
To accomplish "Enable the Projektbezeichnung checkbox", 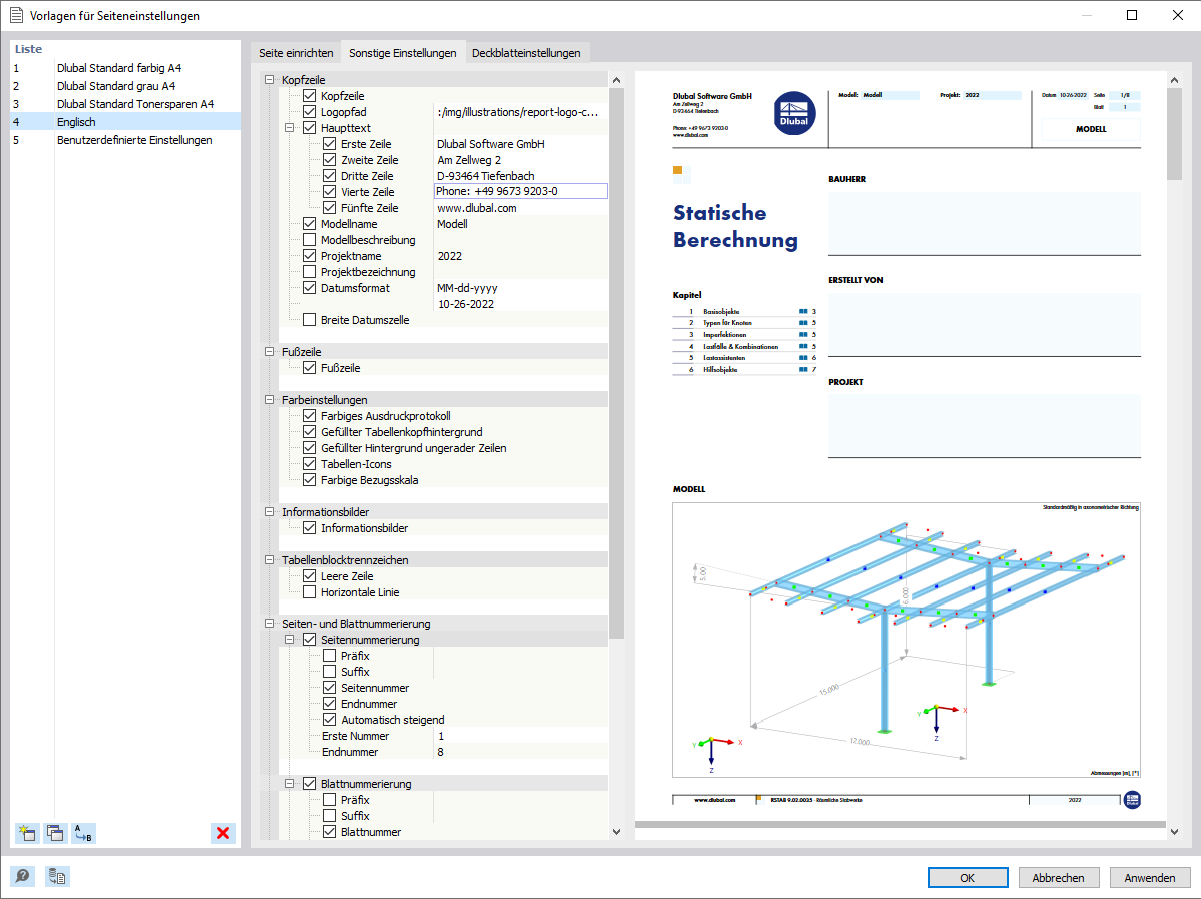I will [x=310, y=272].
